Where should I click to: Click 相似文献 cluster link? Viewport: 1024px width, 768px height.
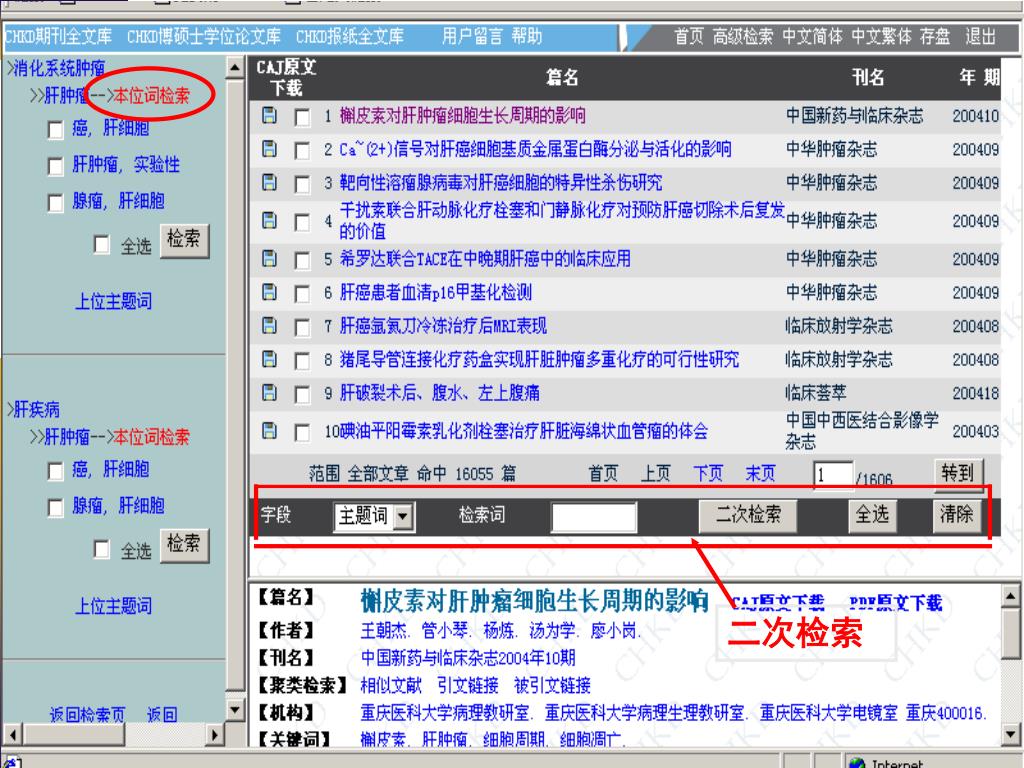[x=391, y=685]
